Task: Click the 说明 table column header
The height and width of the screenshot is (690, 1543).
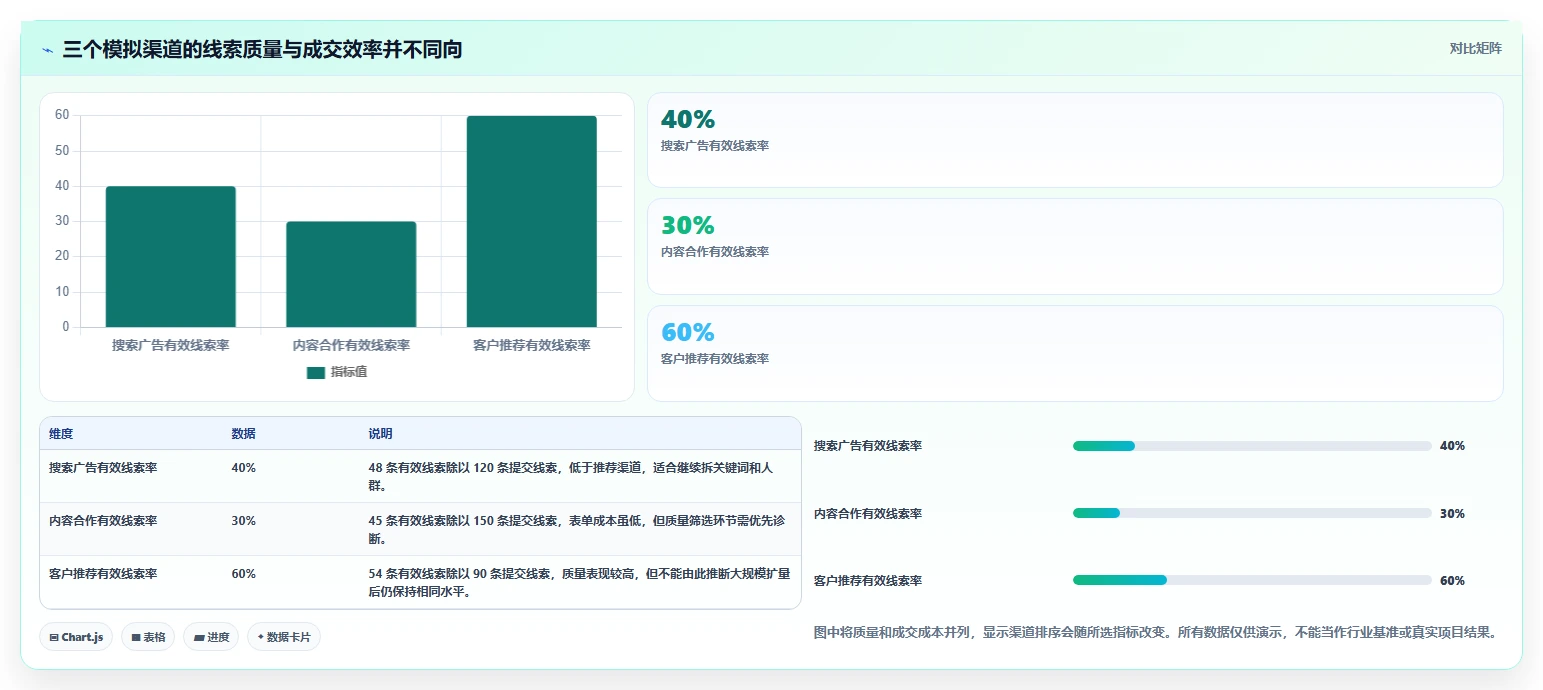Action: (380, 434)
